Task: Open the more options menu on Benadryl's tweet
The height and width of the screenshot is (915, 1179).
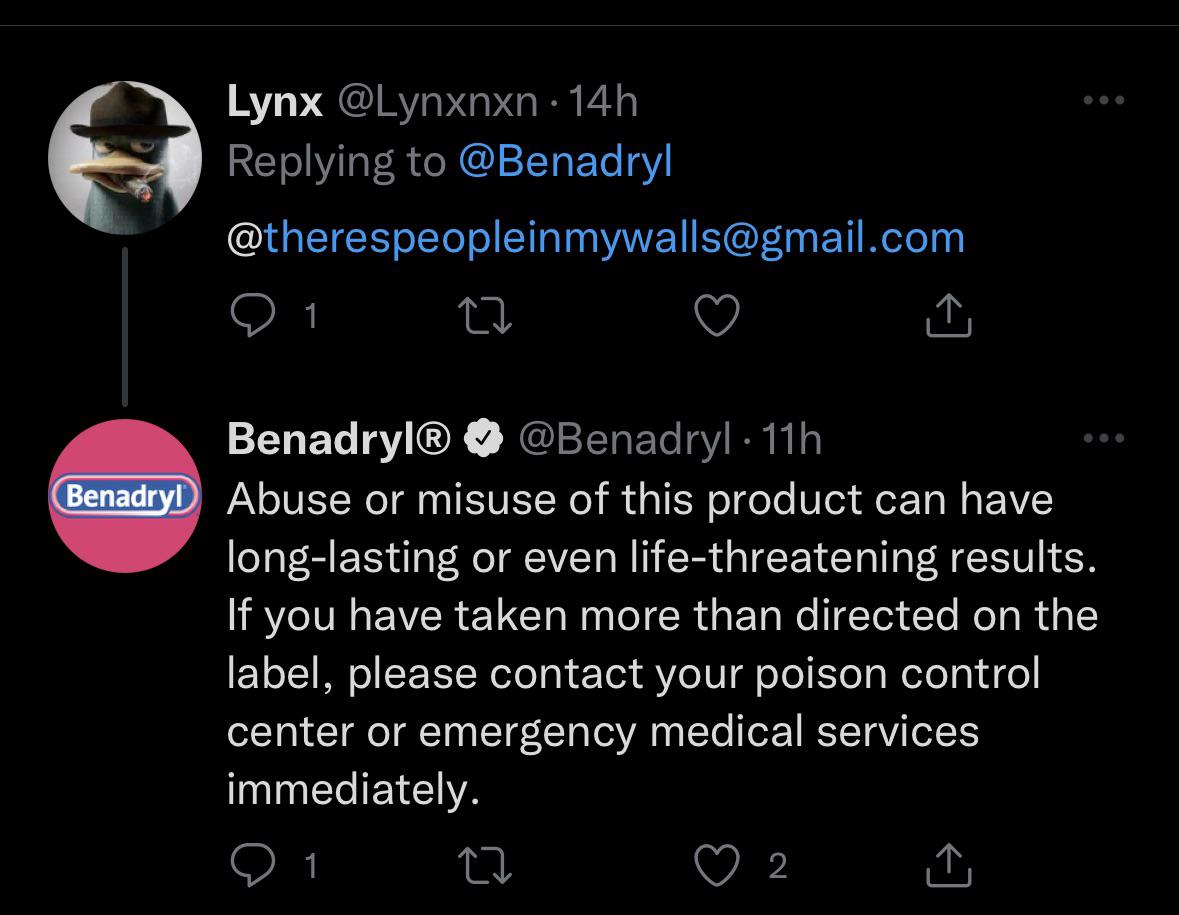Action: (x=1104, y=435)
